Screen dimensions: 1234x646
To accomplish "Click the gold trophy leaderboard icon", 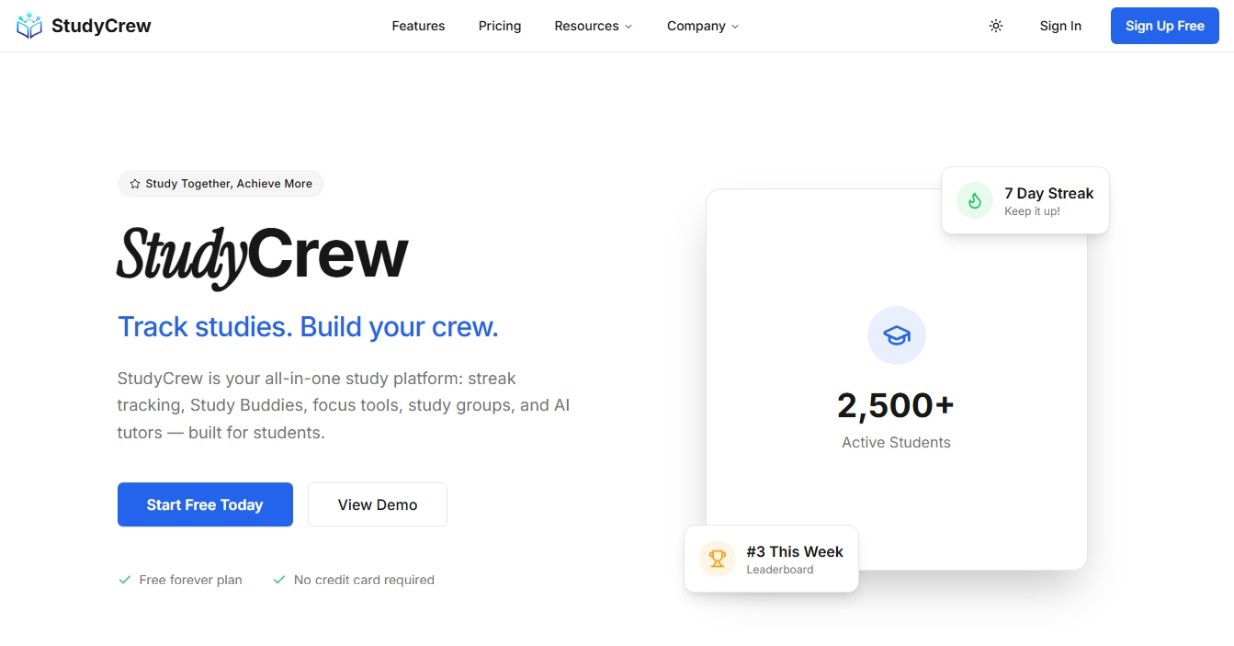I will (x=717, y=559).
